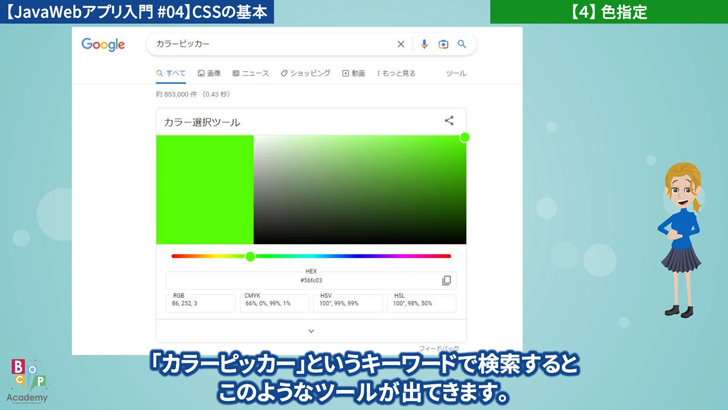Open the 画像 (Images) tab
Viewport: 728px width, 410px height.
click(x=209, y=73)
